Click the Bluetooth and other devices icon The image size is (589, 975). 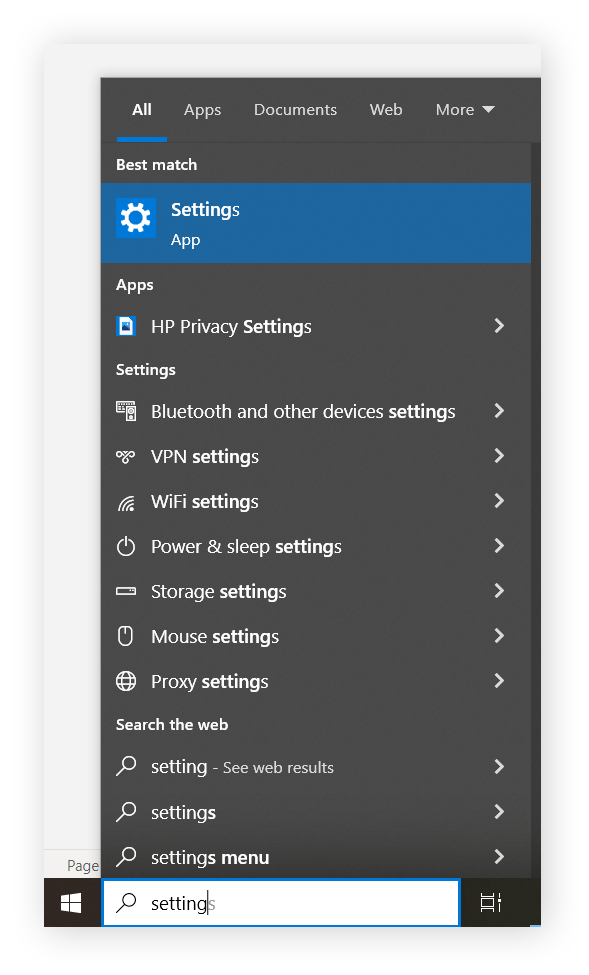[126, 411]
